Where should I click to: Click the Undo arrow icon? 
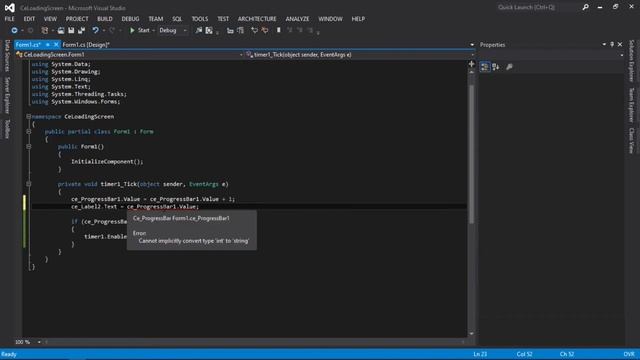coord(95,31)
